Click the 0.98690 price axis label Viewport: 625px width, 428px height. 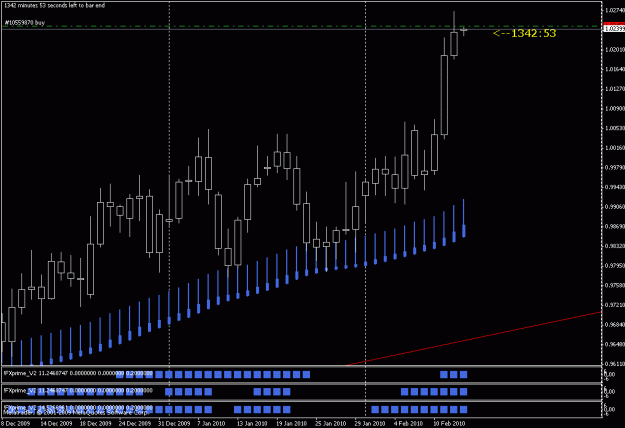click(x=614, y=226)
